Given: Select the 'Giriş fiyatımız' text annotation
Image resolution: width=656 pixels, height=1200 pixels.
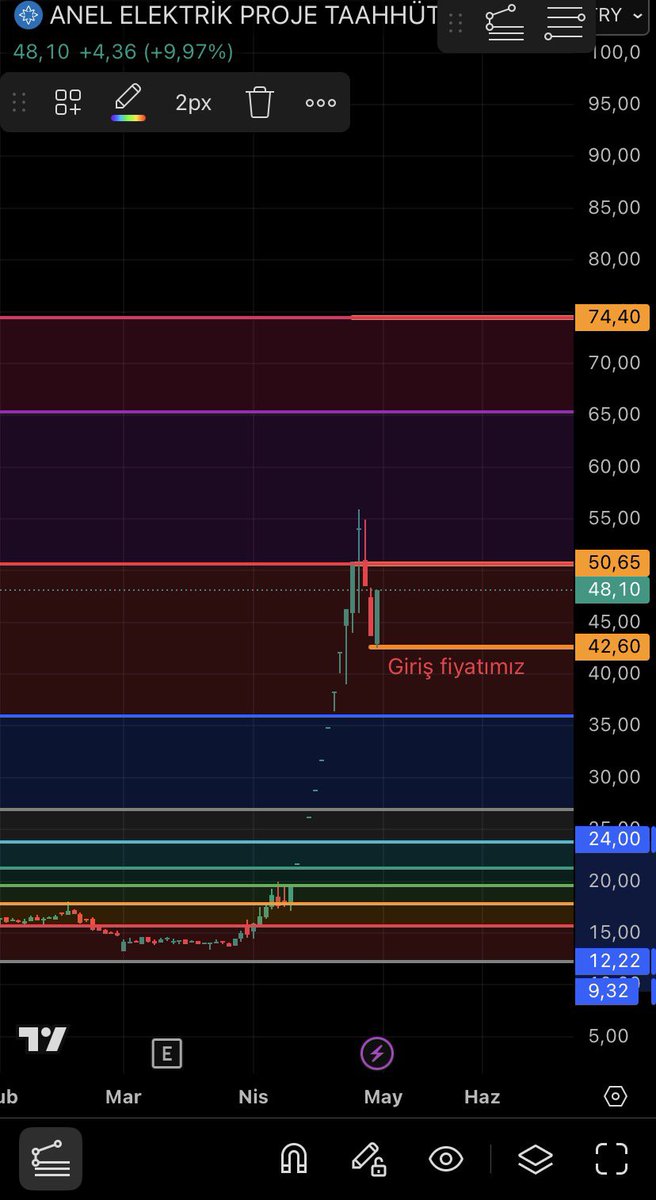Looking at the screenshot, I should (456, 666).
